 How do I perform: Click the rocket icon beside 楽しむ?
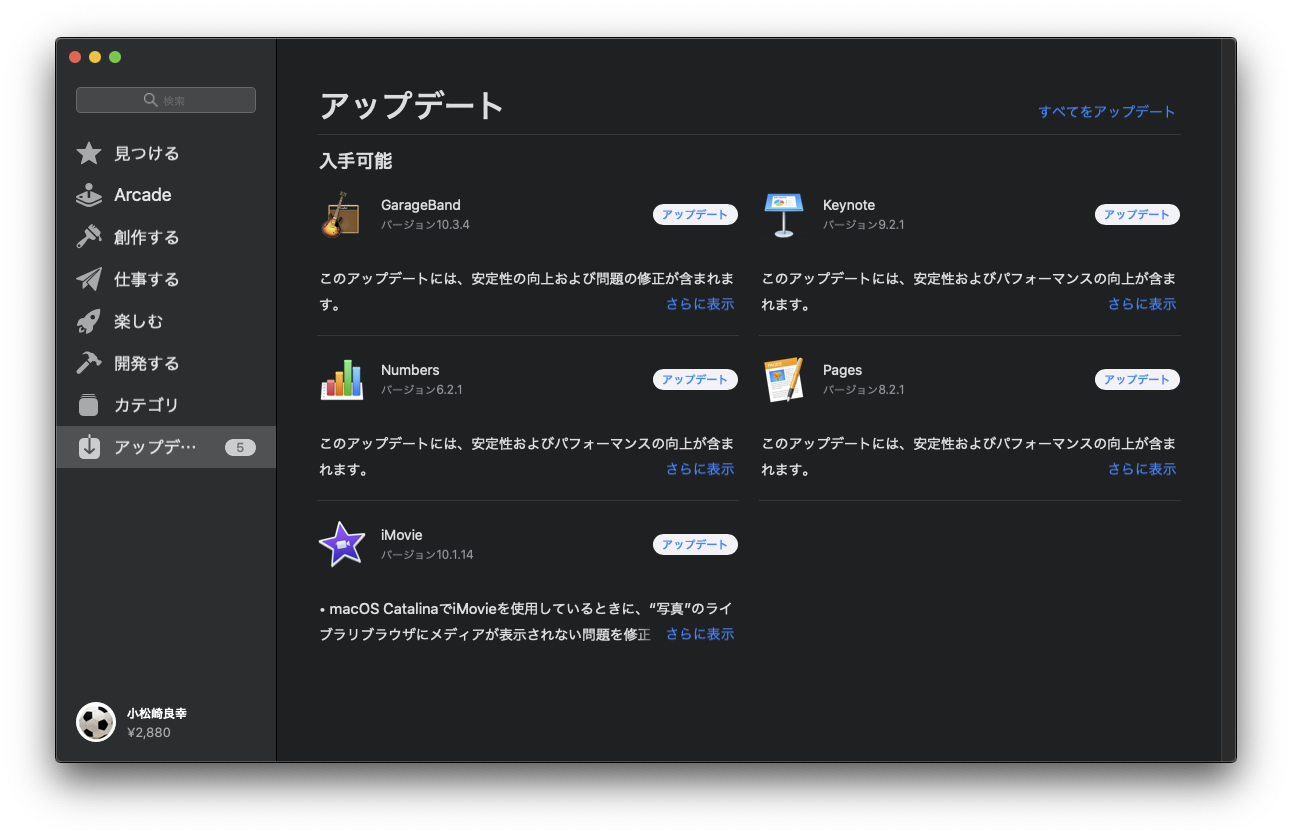tap(89, 321)
